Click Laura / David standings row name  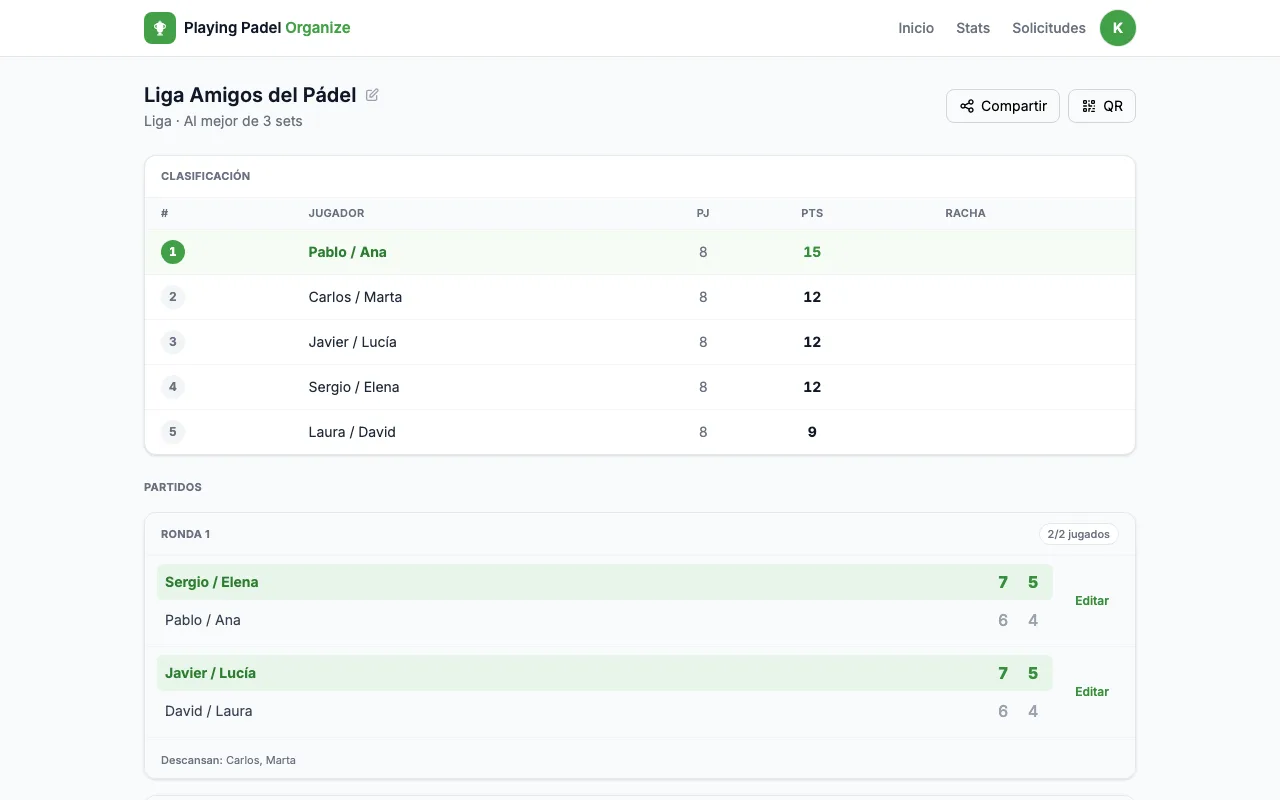pyautogui.click(x=352, y=432)
